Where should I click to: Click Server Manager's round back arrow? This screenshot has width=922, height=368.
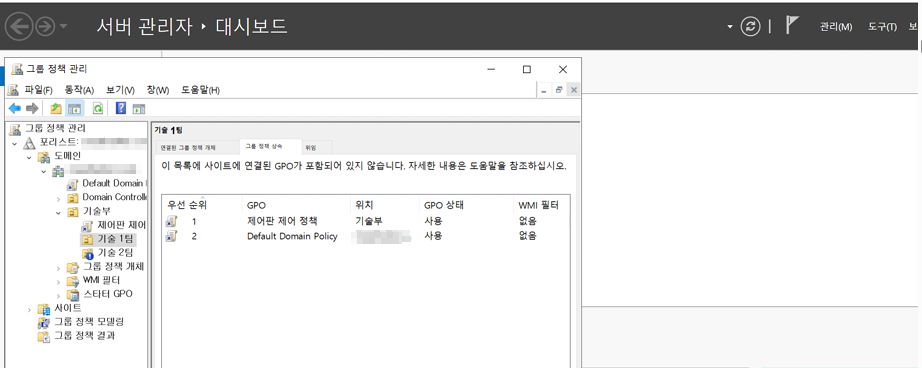click(19, 27)
